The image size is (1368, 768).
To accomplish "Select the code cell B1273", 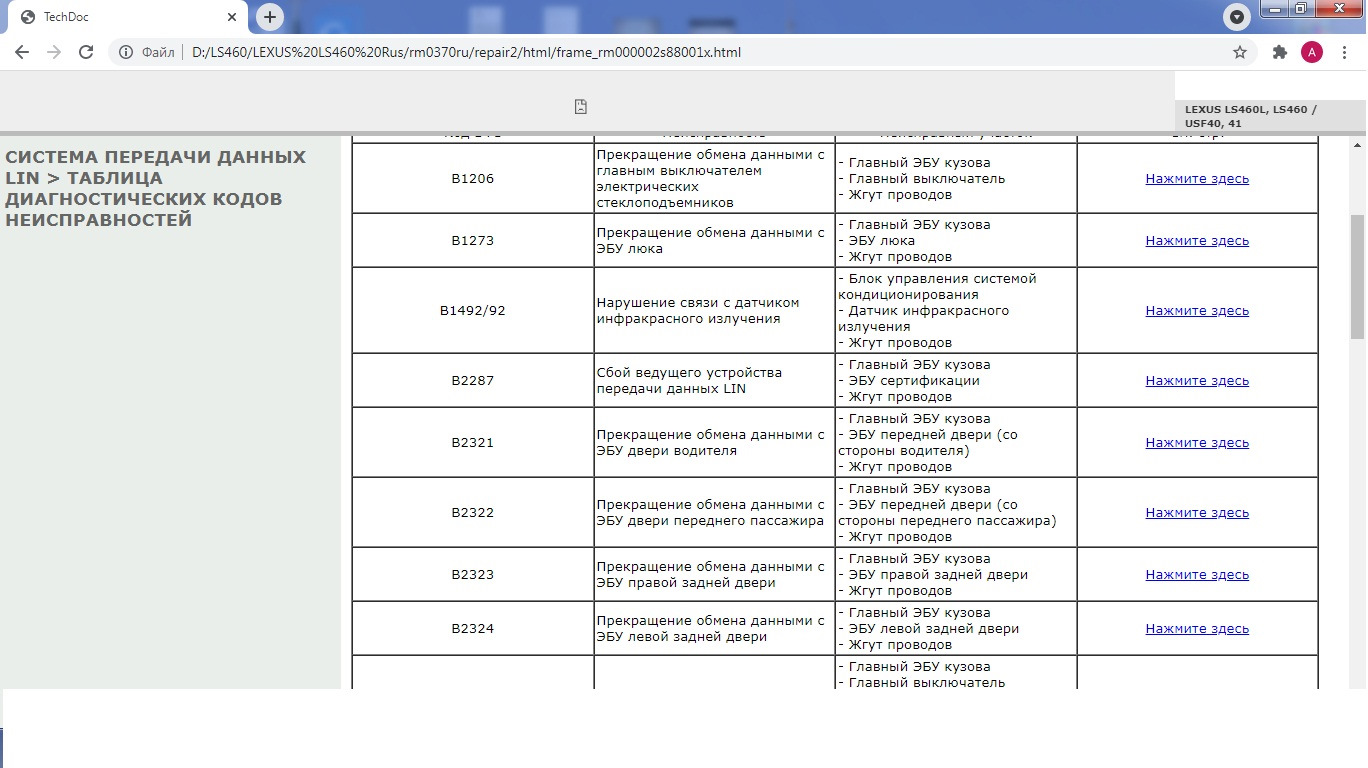I will point(473,241).
